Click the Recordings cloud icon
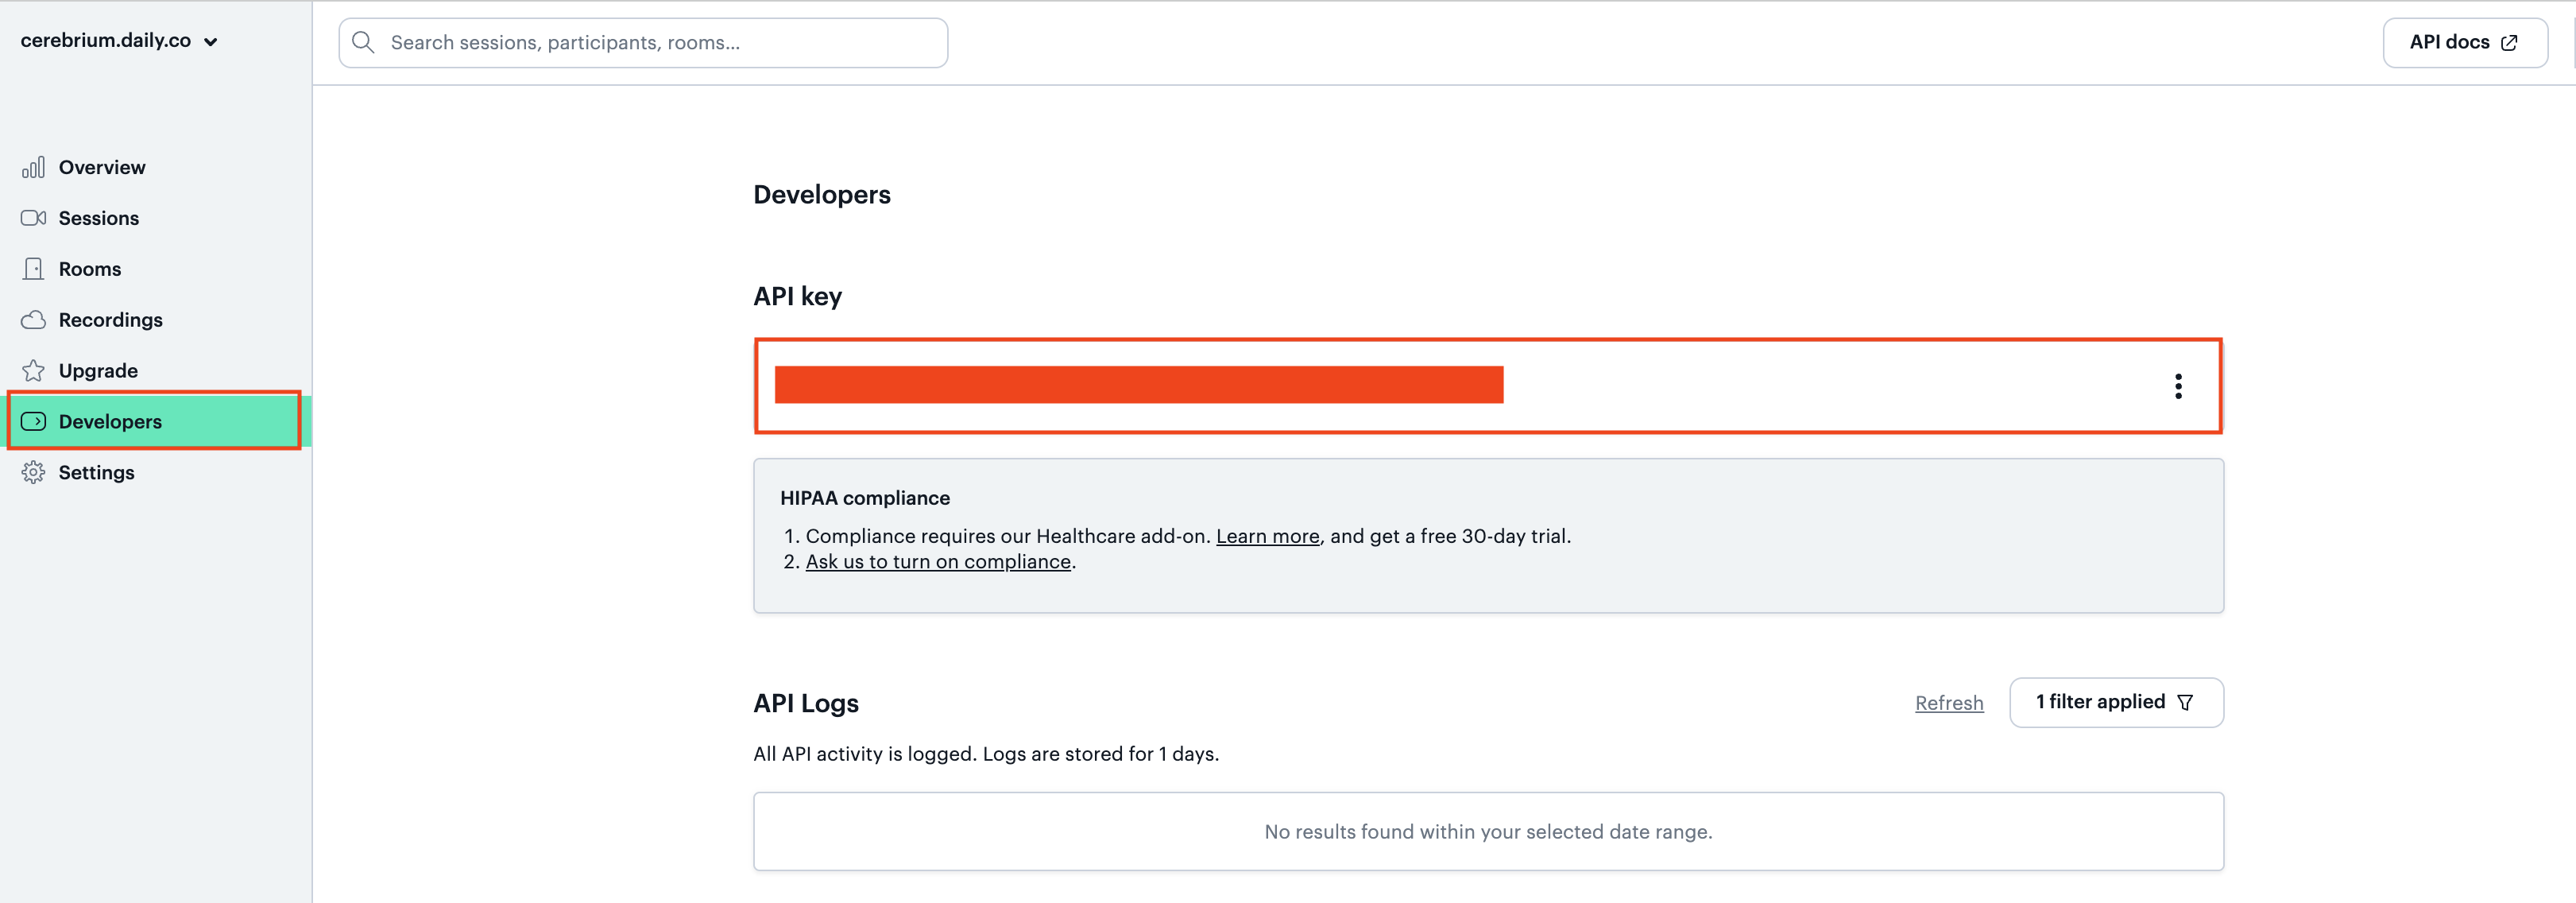Viewport: 2576px width, 903px height. (x=33, y=320)
